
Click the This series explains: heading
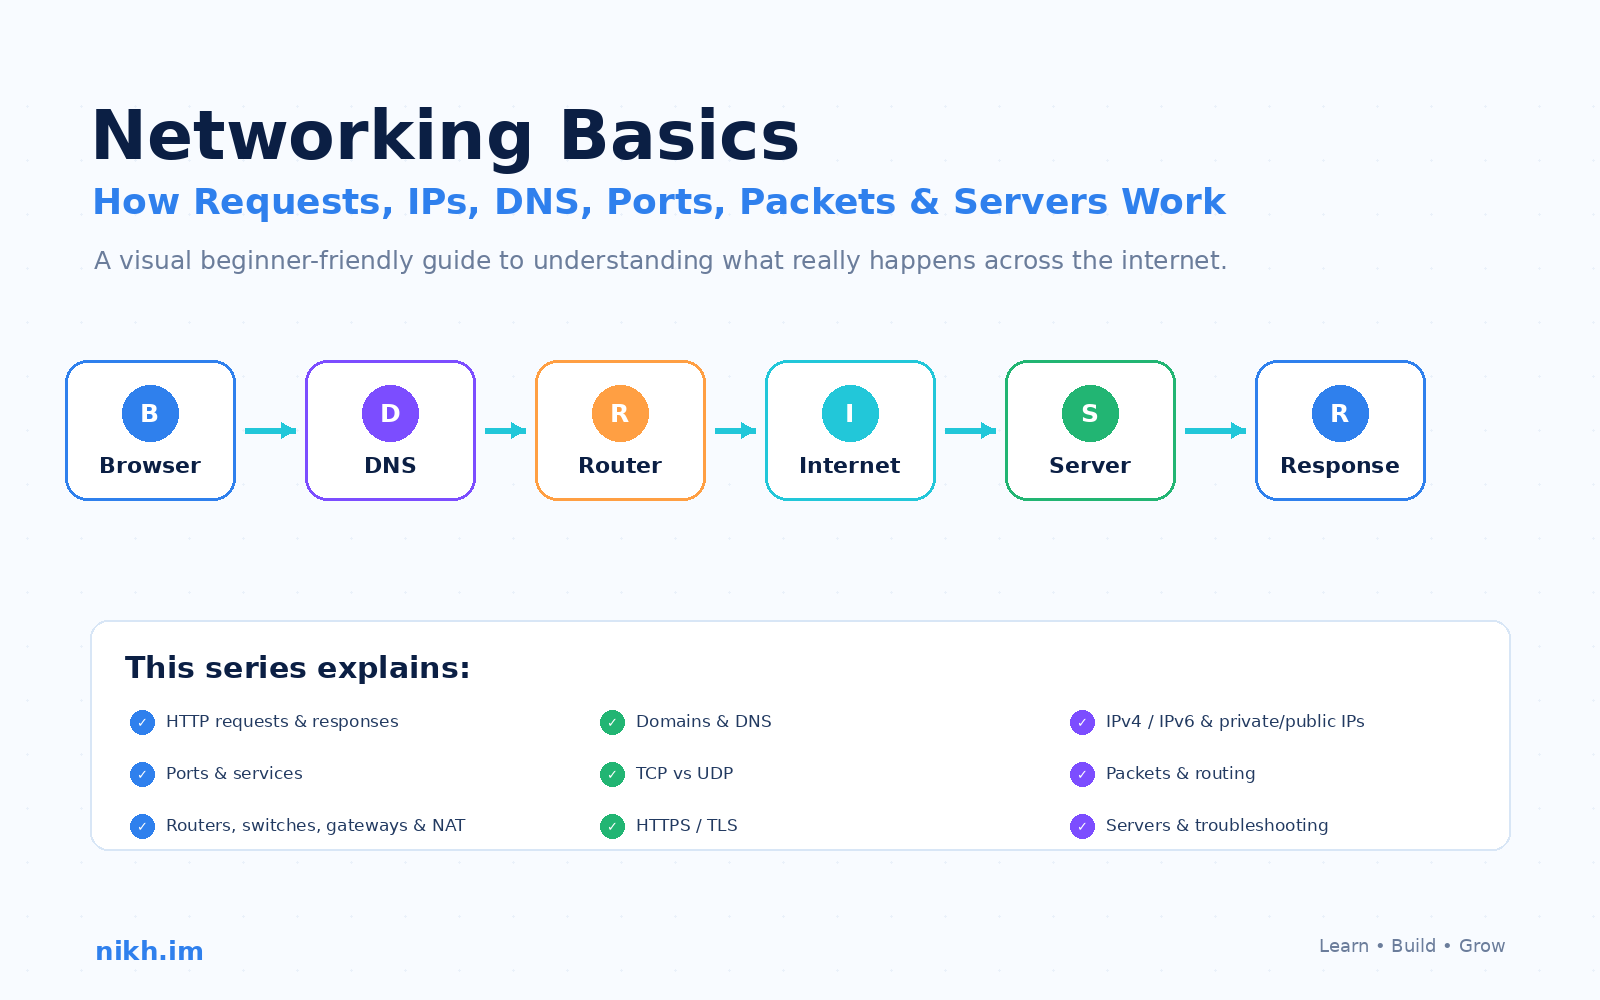click(297, 667)
